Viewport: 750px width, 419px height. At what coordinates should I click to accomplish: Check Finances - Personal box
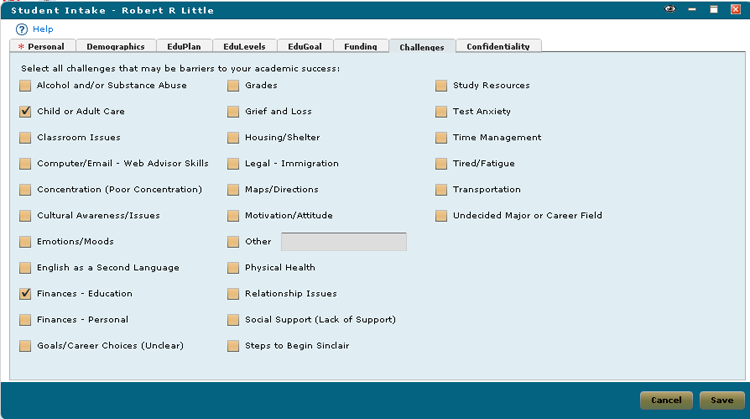[25, 320]
